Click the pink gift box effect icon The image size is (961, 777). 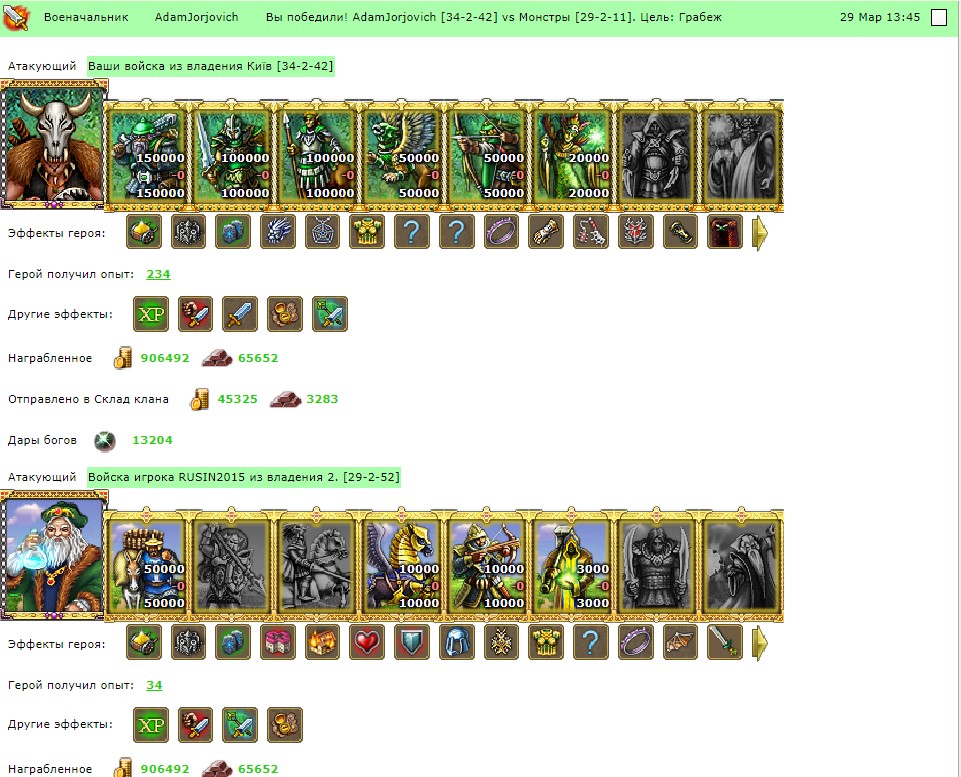278,642
